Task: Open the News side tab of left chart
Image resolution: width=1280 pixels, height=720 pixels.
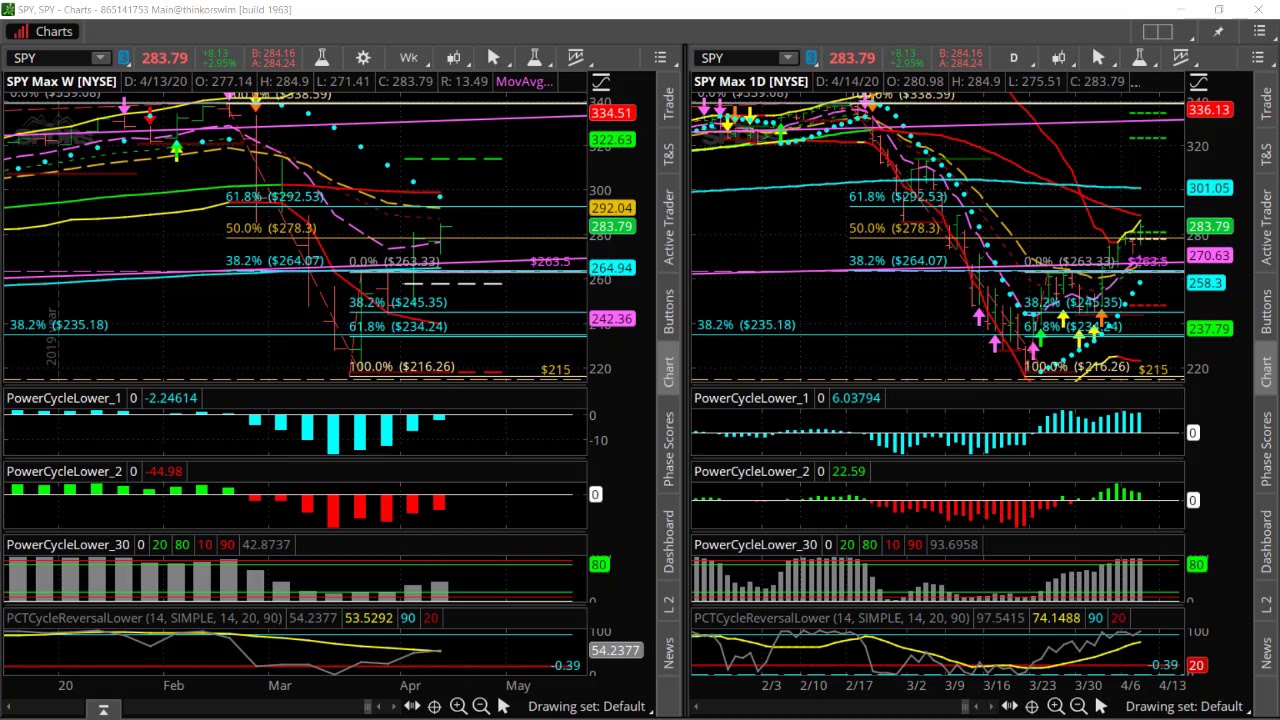Action: (x=669, y=653)
